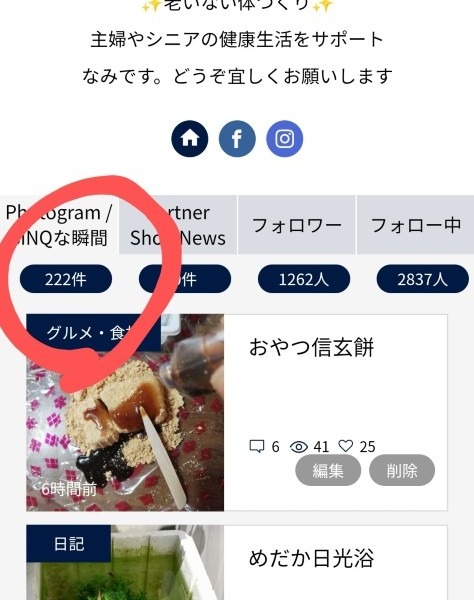Open the フォロー中 tab

point(415,225)
